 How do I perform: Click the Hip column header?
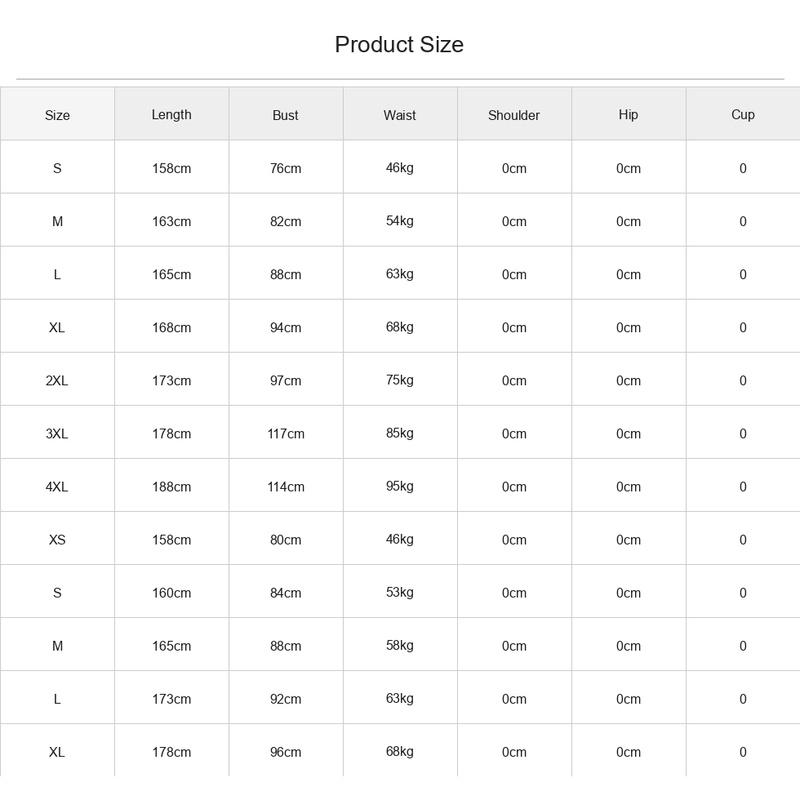pyautogui.click(x=629, y=115)
